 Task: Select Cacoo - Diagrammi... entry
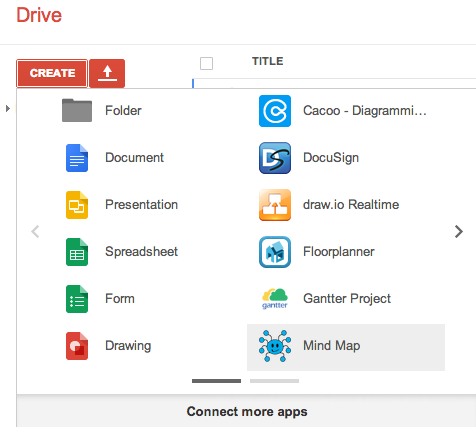(365, 110)
